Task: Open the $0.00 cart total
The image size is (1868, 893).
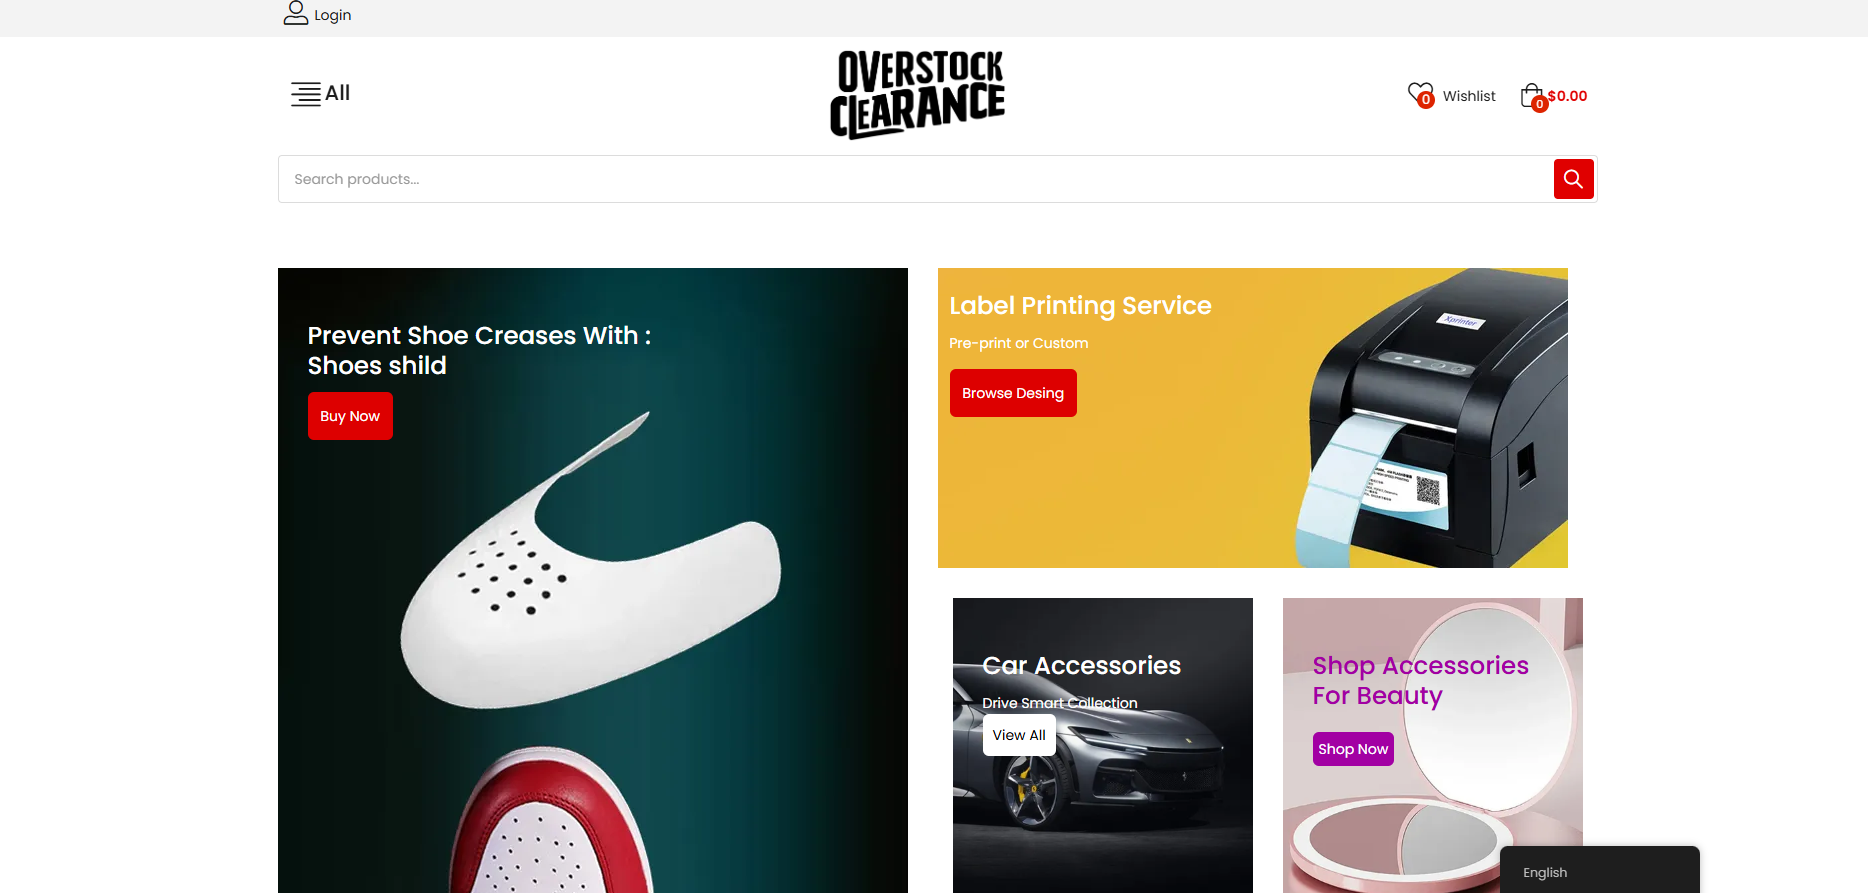Action: 1567,96
